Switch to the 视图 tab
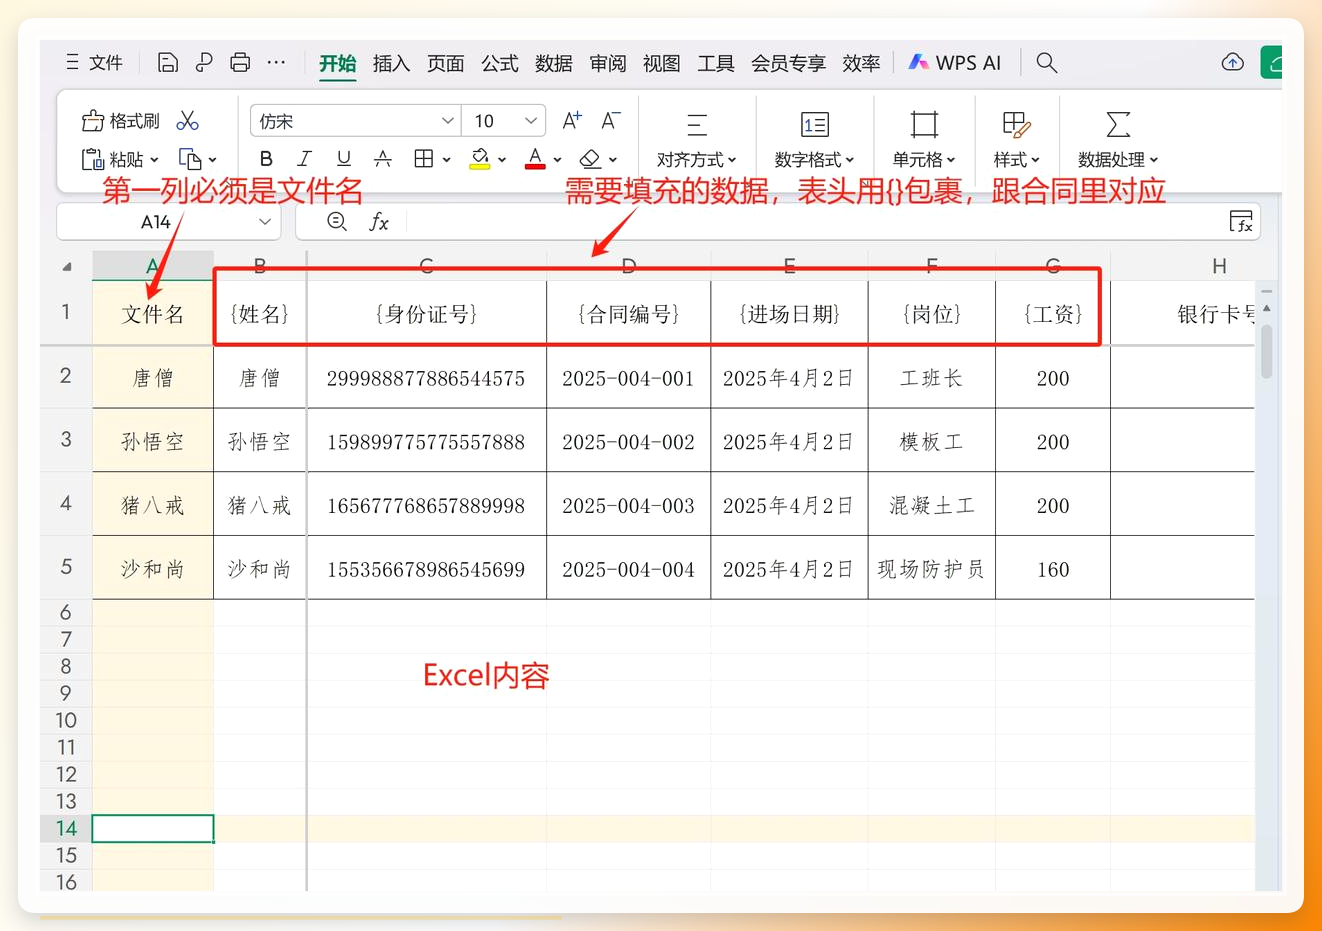The height and width of the screenshot is (931, 1322). [661, 63]
